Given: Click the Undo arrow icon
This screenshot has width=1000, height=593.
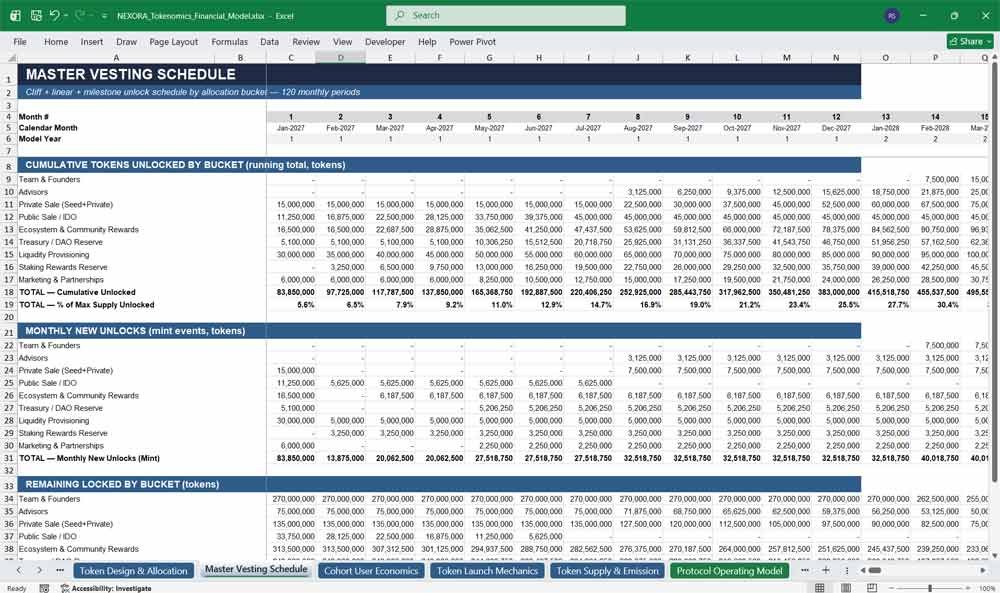Looking at the screenshot, I should [x=54, y=15].
